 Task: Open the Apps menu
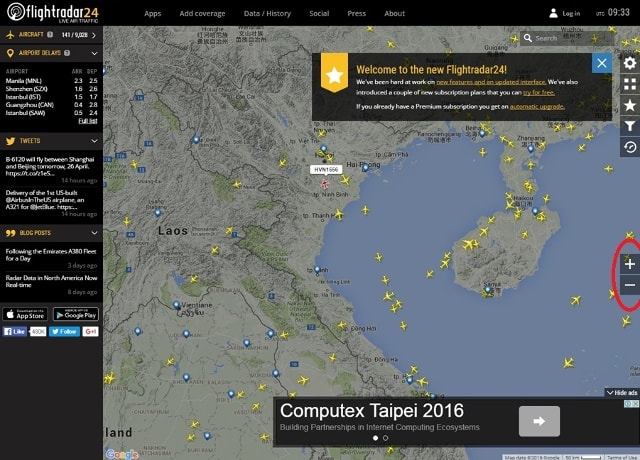pos(153,13)
